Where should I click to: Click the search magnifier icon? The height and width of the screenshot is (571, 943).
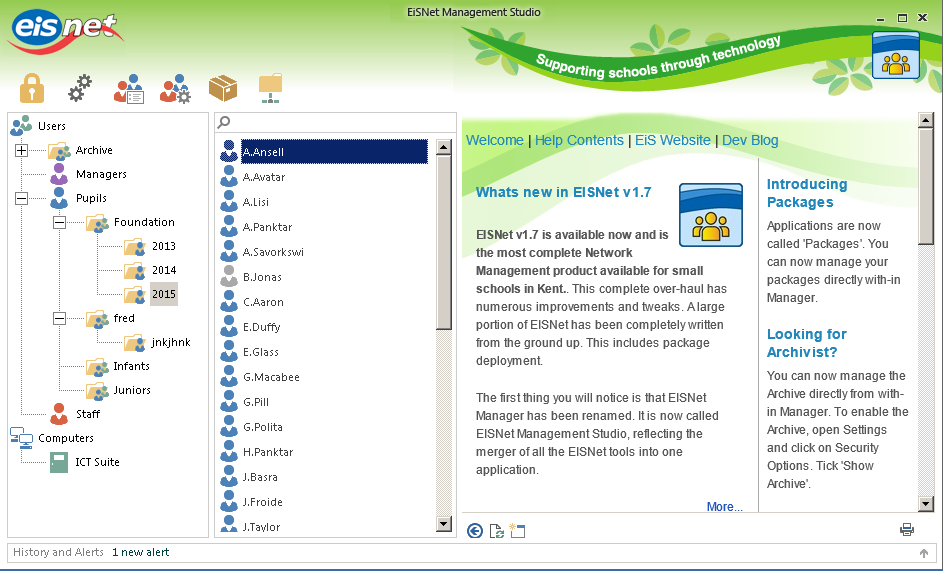(224, 122)
